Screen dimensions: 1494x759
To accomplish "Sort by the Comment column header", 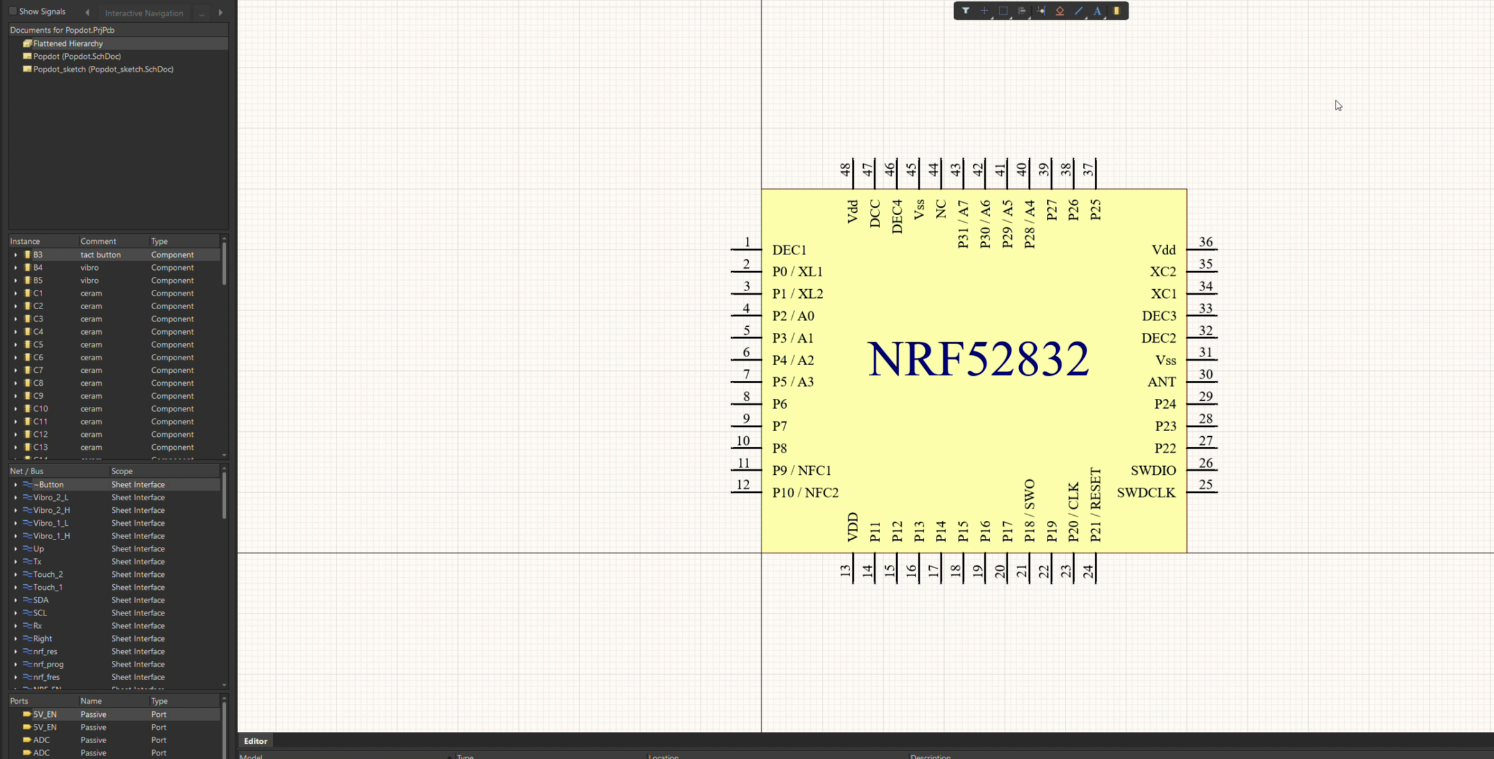I will coord(114,241).
